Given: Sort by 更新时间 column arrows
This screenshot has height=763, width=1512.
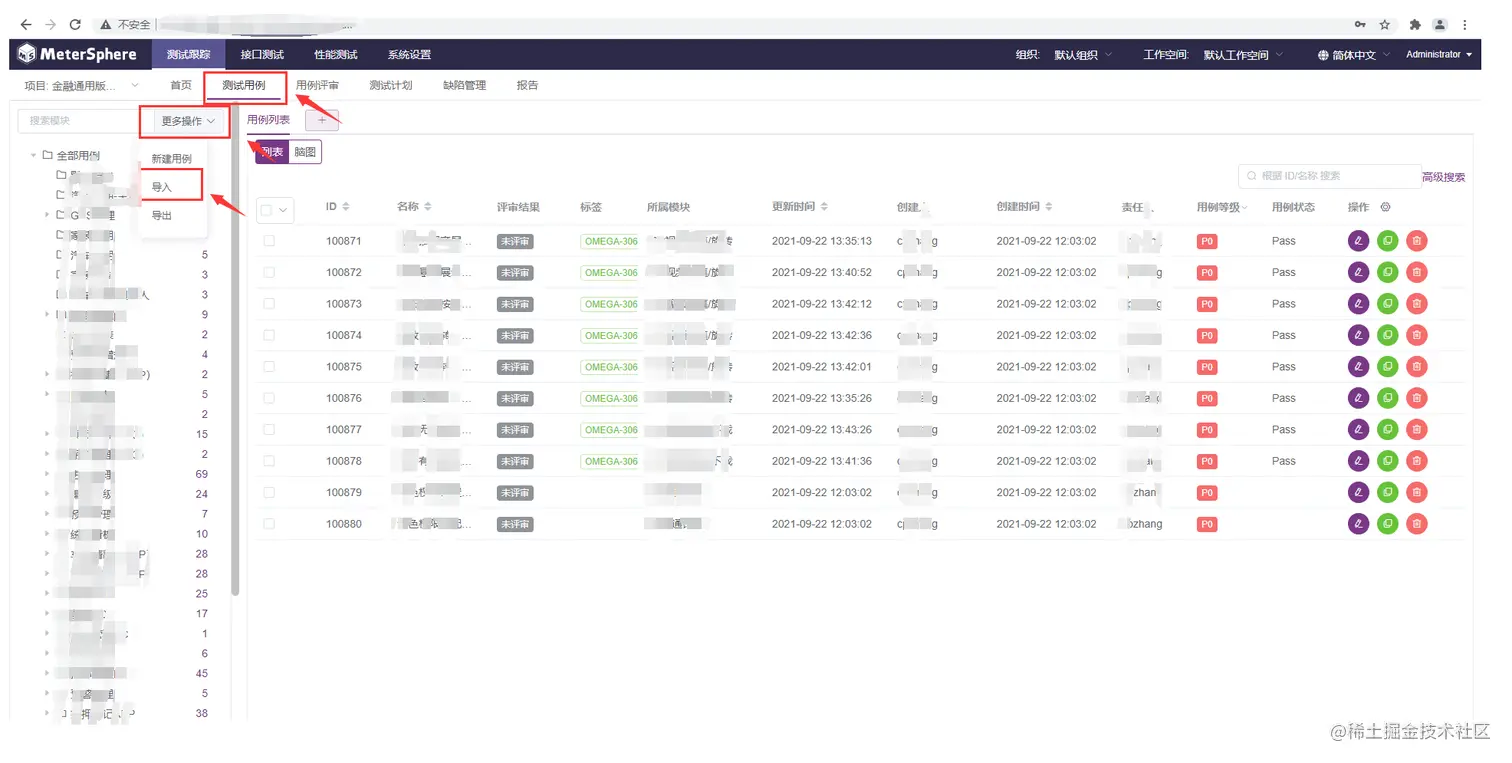Looking at the screenshot, I should [825, 207].
